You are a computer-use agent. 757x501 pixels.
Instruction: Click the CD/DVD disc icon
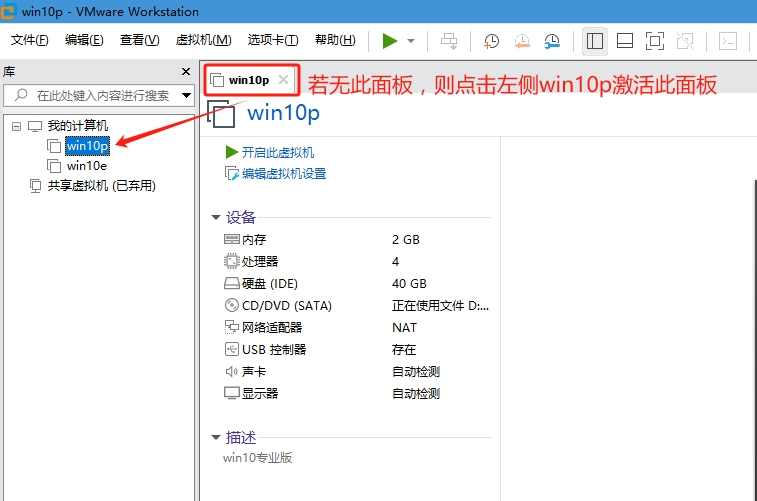[x=232, y=306]
